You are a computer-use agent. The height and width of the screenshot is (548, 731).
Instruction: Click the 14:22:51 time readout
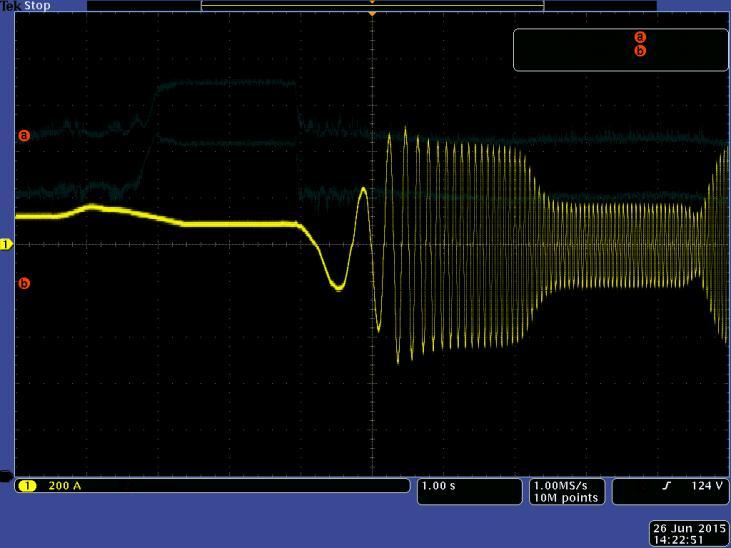678,540
